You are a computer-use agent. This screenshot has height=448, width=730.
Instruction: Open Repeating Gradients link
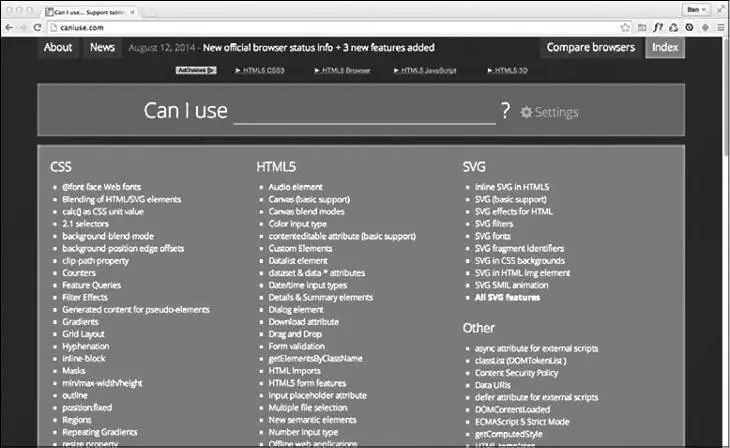100,432
